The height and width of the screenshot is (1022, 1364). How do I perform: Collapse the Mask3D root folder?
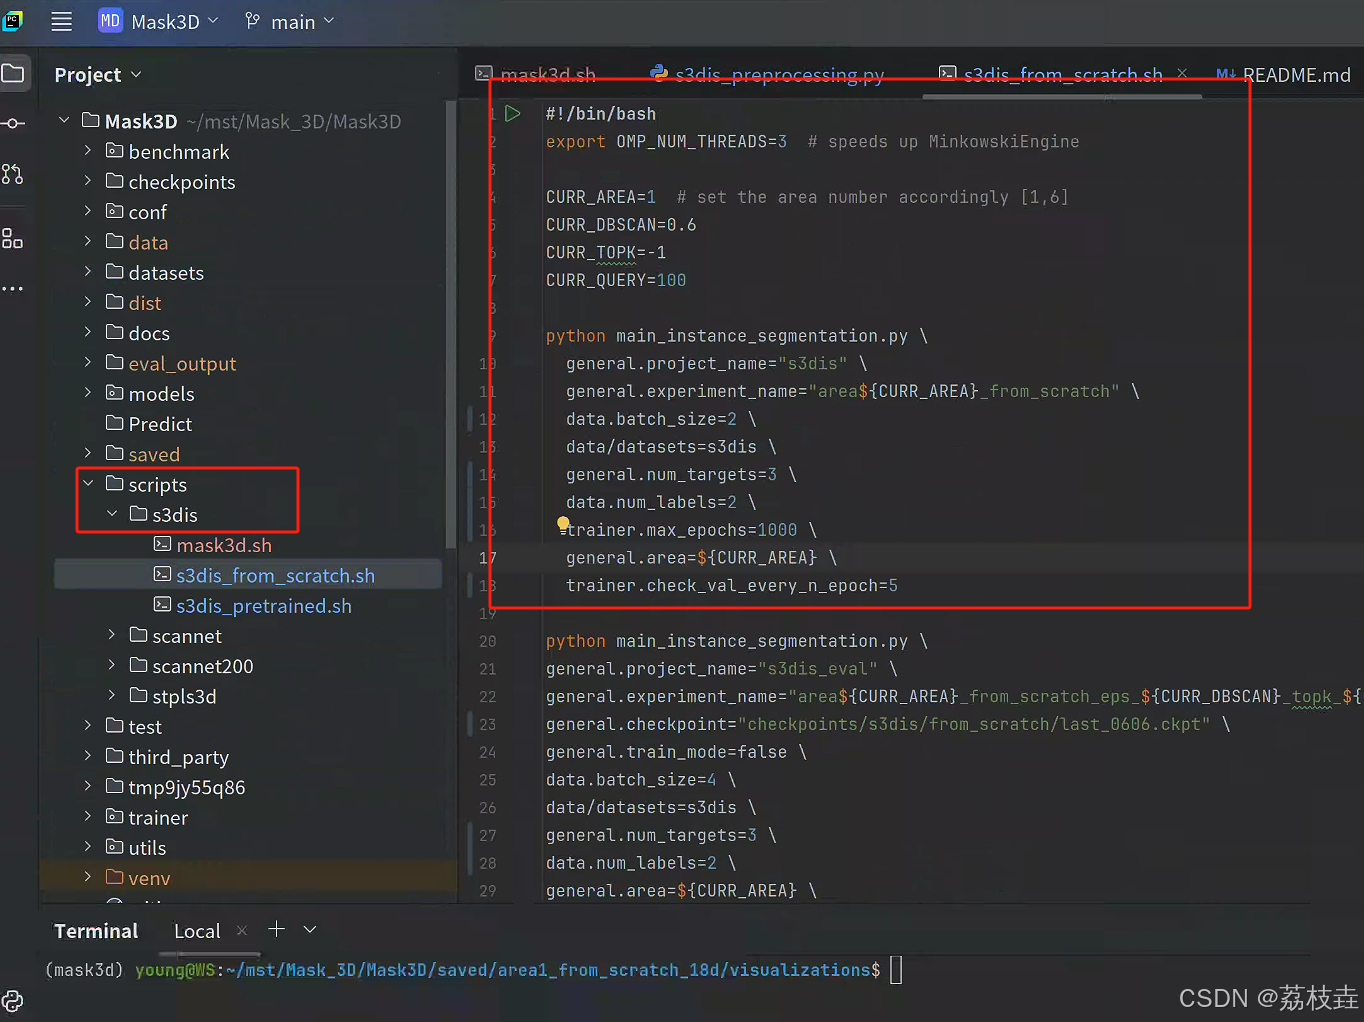click(x=64, y=121)
